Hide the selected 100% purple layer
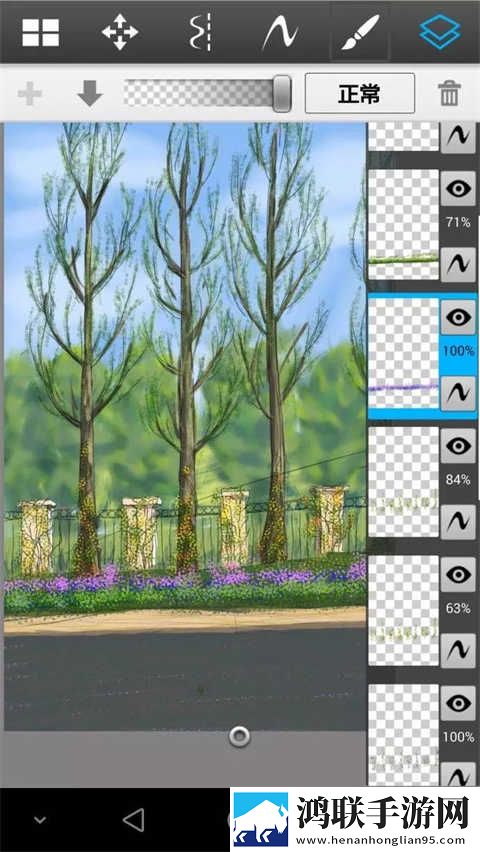 coord(458,317)
